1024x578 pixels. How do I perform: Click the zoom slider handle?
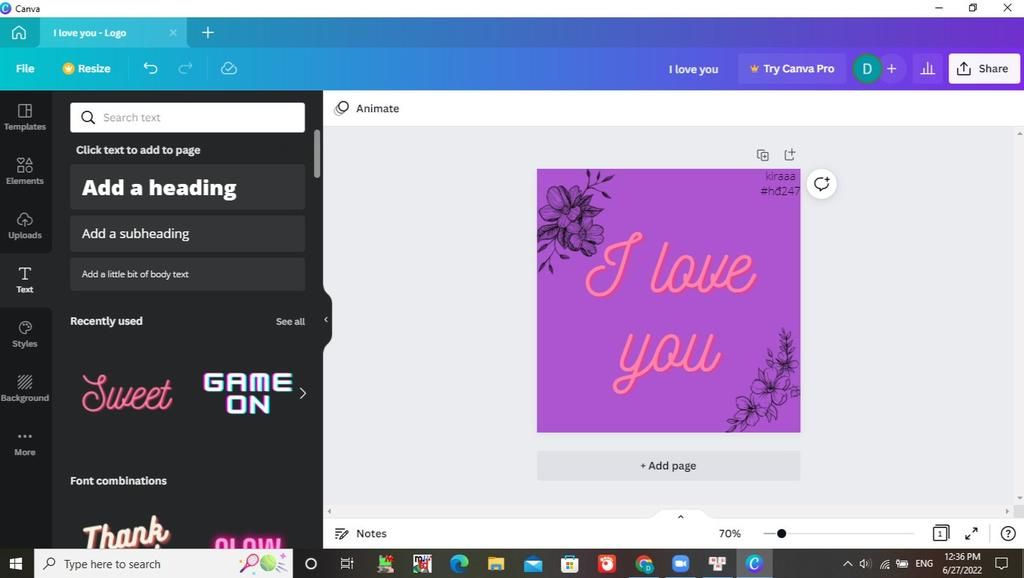point(781,534)
